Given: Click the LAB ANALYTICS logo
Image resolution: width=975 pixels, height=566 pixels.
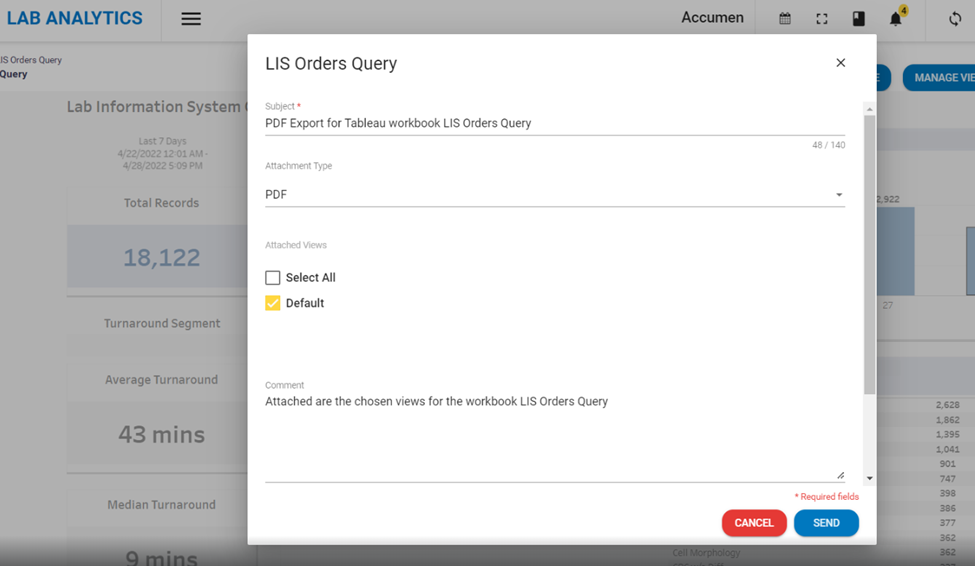Looking at the screenshot, I should click(x=75, y=19).
